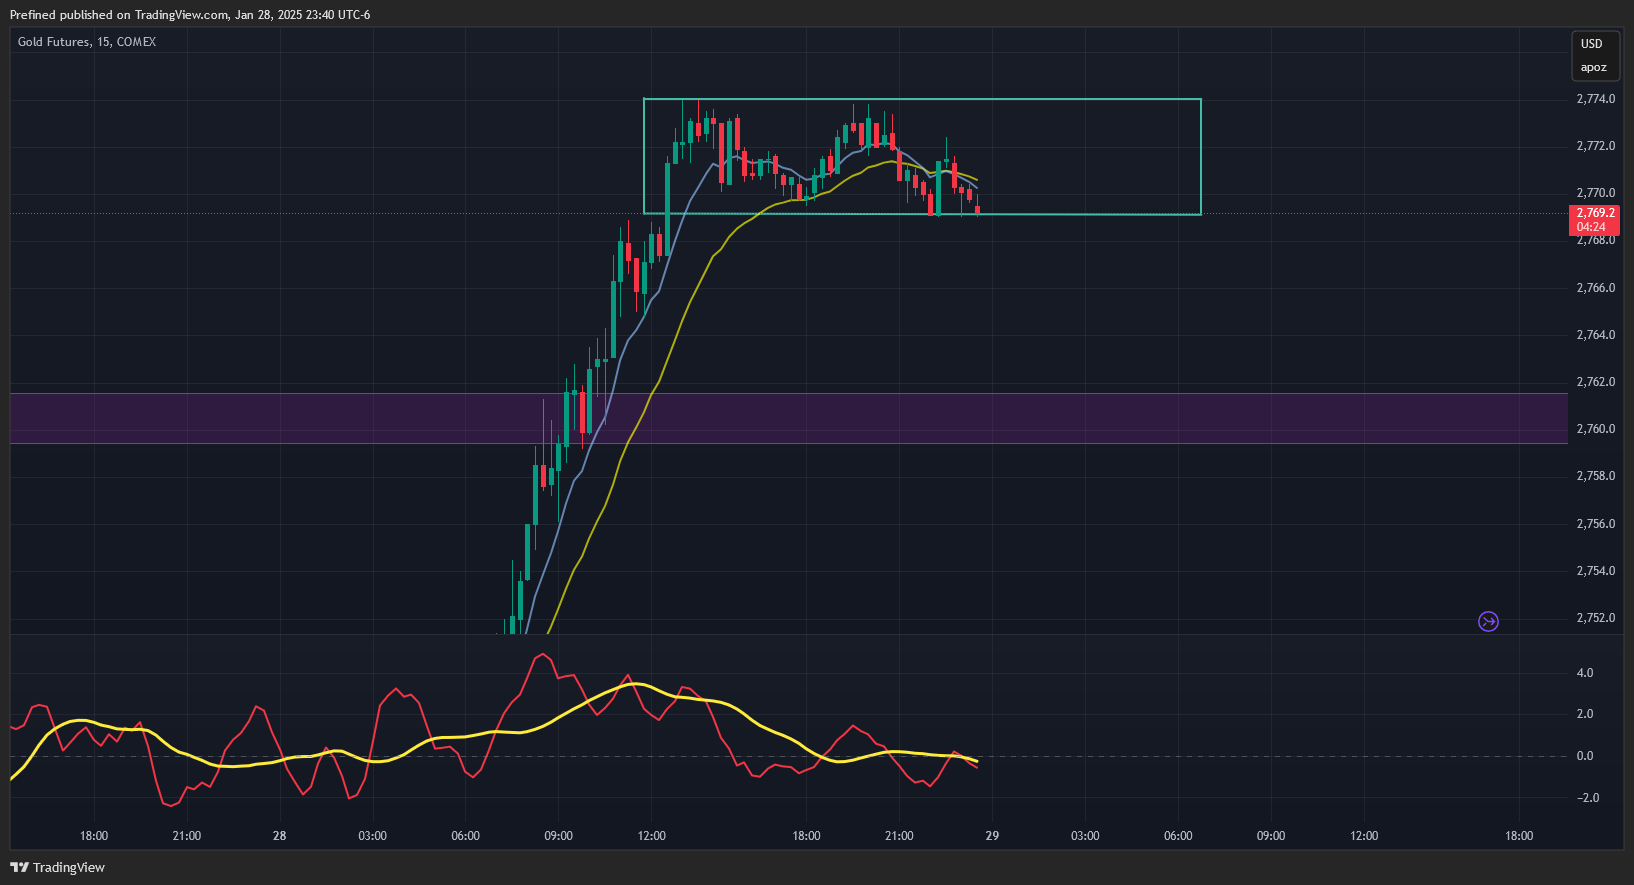Image resolution: width=1634 pixels, height=885 pixels.
Task: Click the USD currency label box
Action: [1592, 44]
